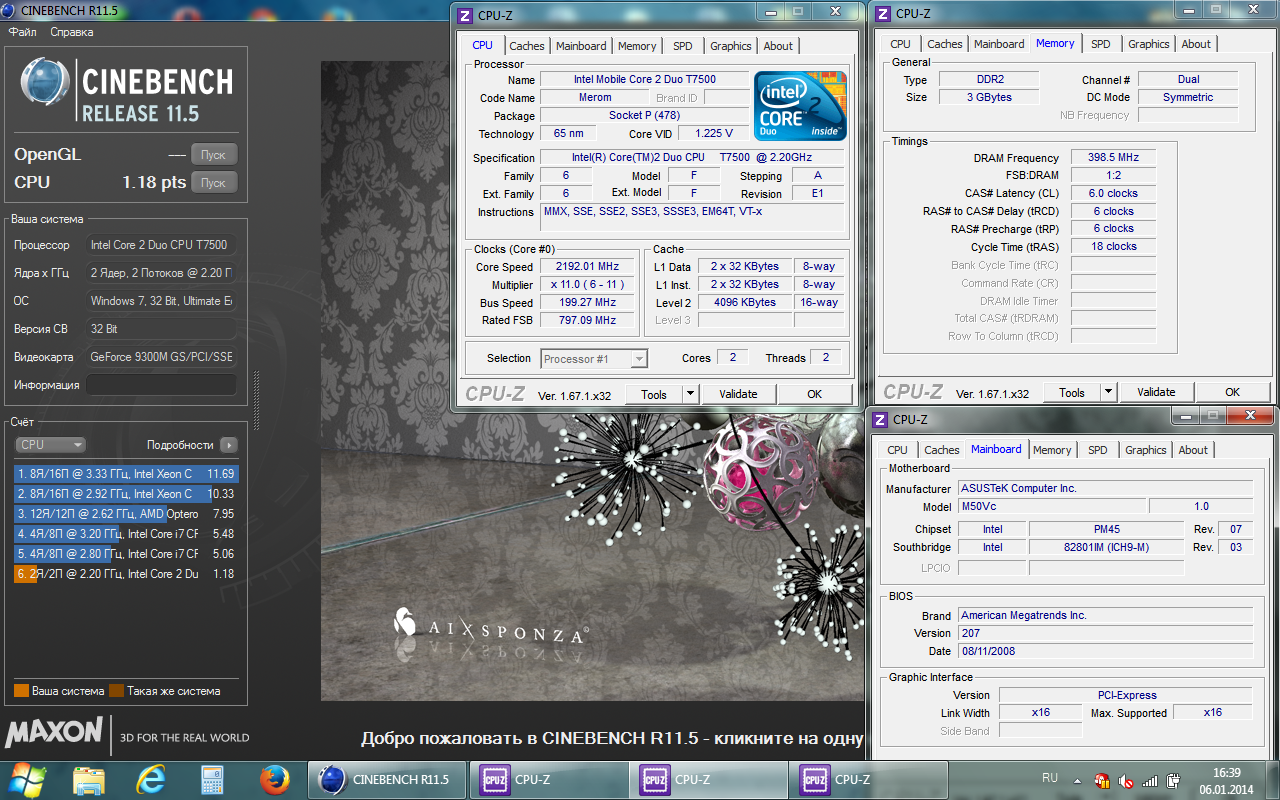
Task: Click the Code Name Merom field
Action: pos(594,98)
